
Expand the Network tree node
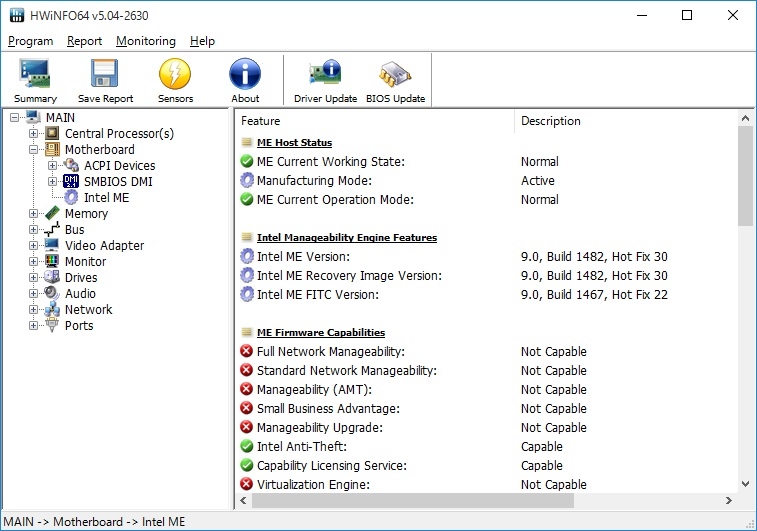pos(34,310)
